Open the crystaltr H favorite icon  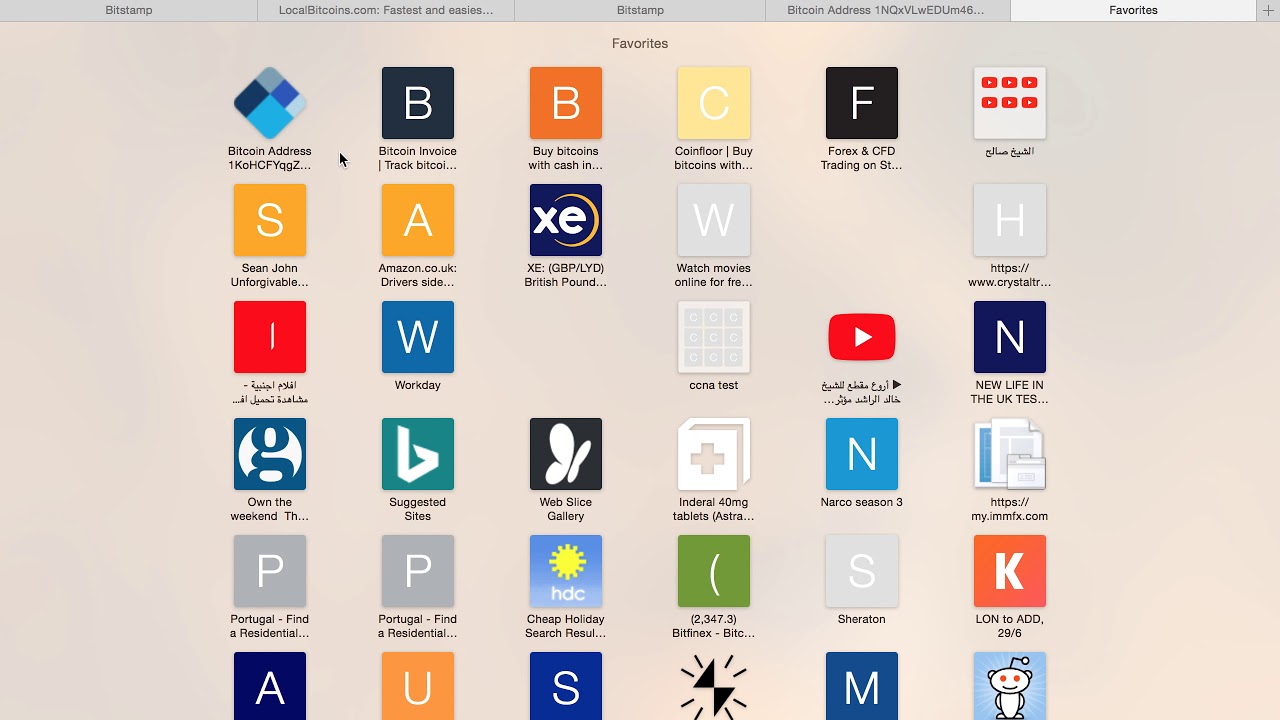(1010, 220)
